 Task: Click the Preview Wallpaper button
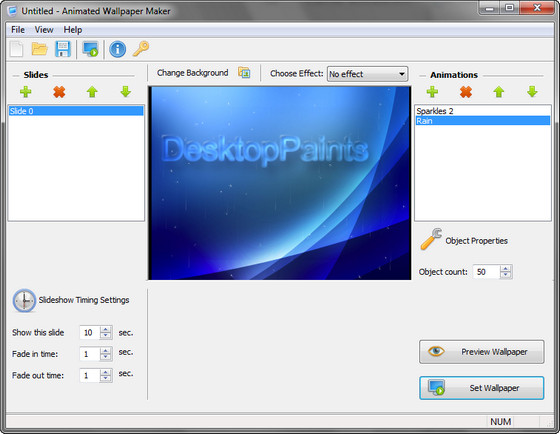pyautogui.click(x=482, y=352)
